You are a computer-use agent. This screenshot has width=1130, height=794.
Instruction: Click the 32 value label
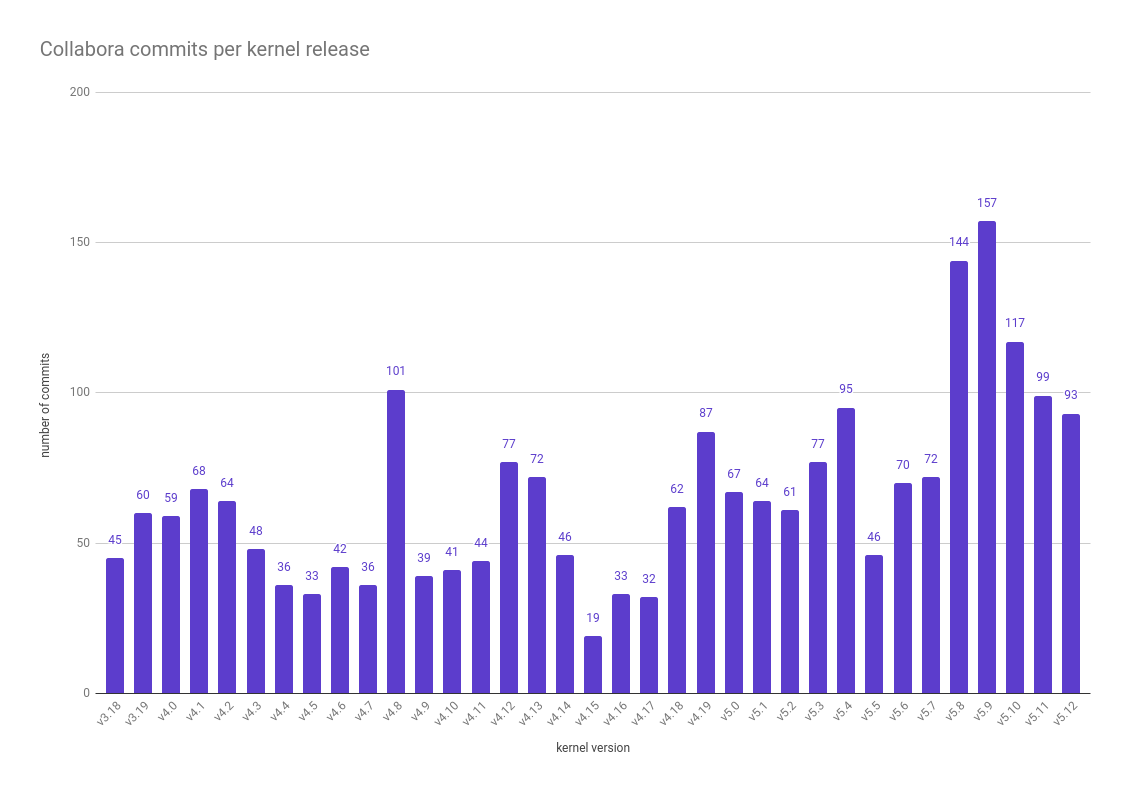[649, 579]
